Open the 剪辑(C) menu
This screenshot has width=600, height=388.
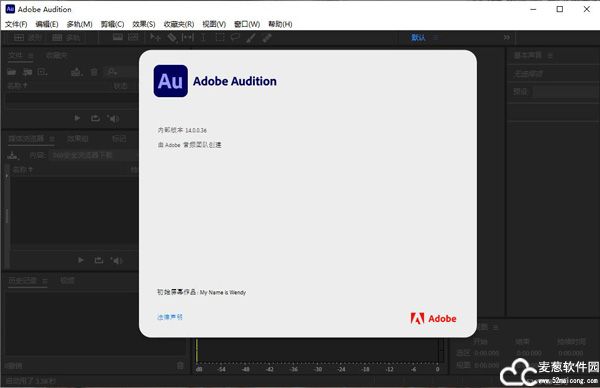112,24
